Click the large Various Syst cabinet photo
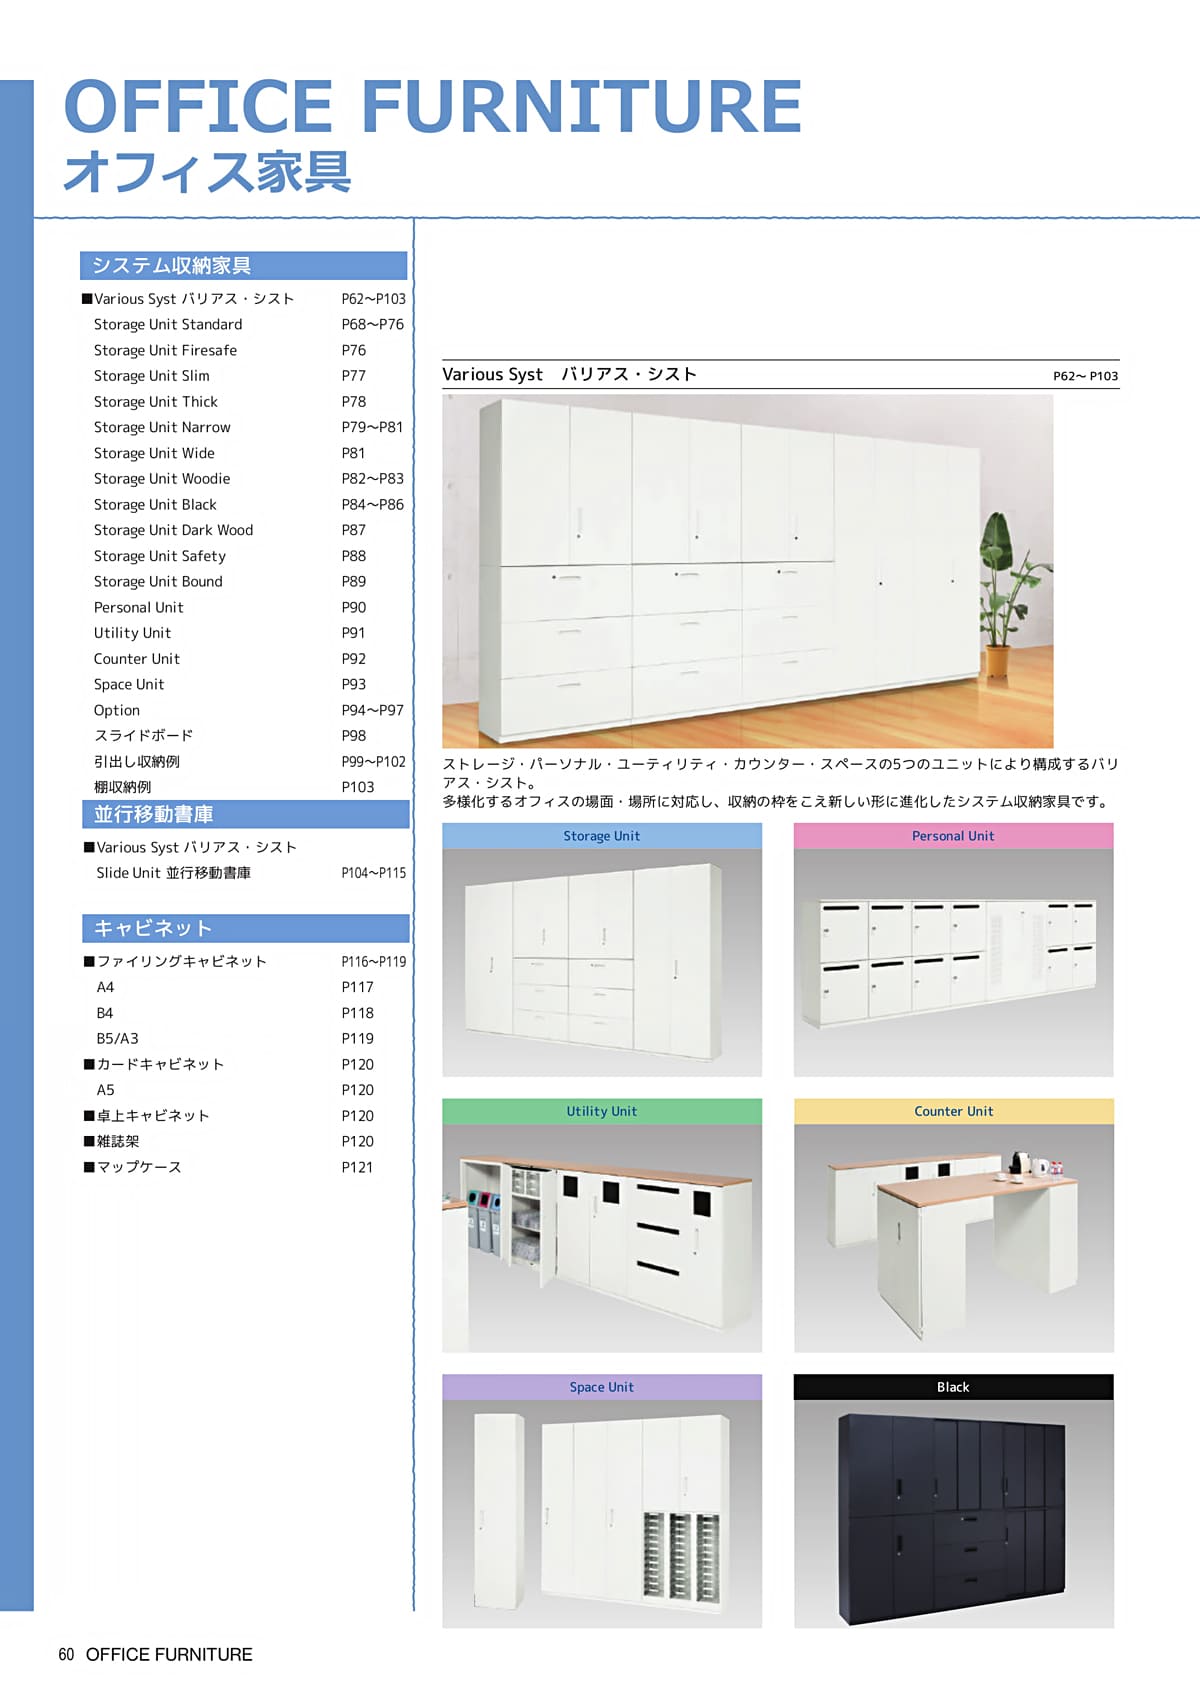The image size is (1200, 1697). click(747, 570)
